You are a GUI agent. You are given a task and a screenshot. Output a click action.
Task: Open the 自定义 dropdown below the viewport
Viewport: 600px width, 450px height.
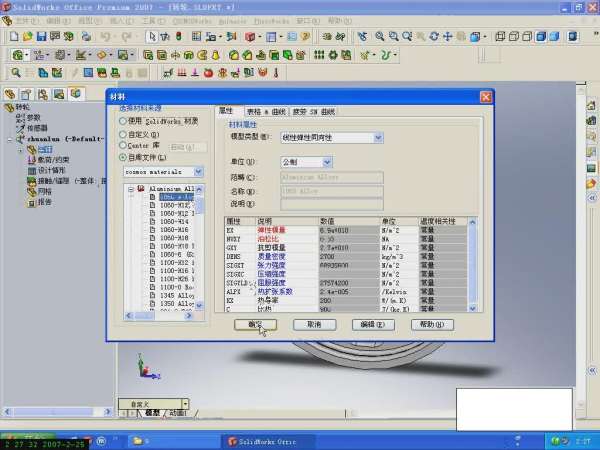pos(185,404)
